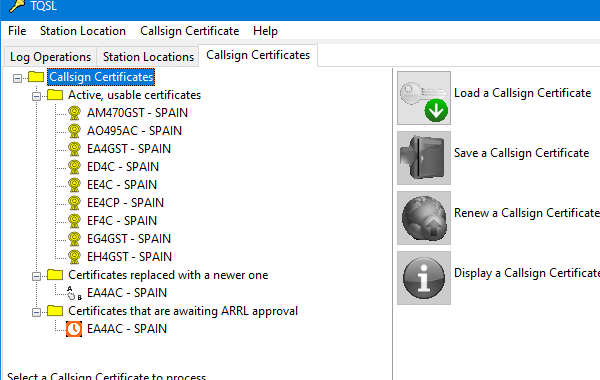The image size is (600, 380).
Task: Click the awaiting ARRL approval folder icon
Action: pyautogui.click(x=55, y=311)
